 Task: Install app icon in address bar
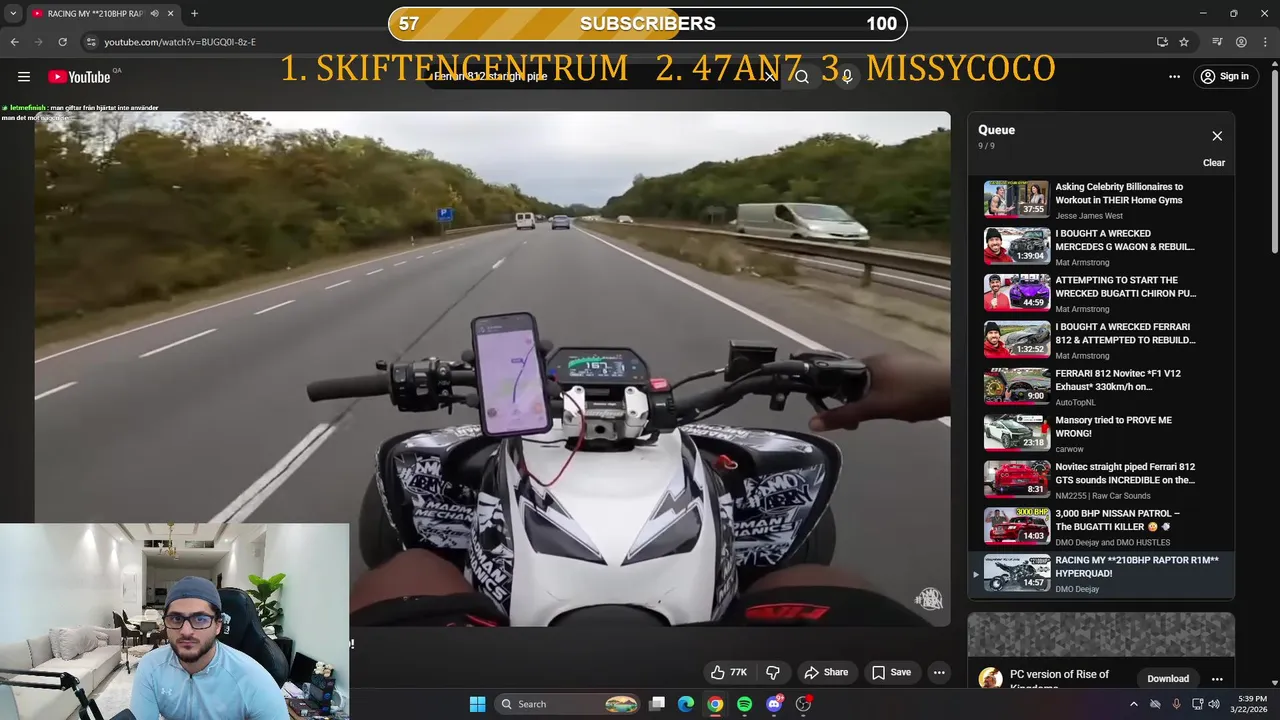tap(1162, 42)
